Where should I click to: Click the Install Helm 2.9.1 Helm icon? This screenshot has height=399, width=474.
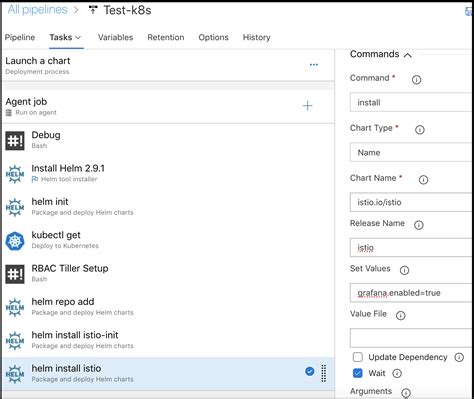pyautogui.click(x=15, y=174)
